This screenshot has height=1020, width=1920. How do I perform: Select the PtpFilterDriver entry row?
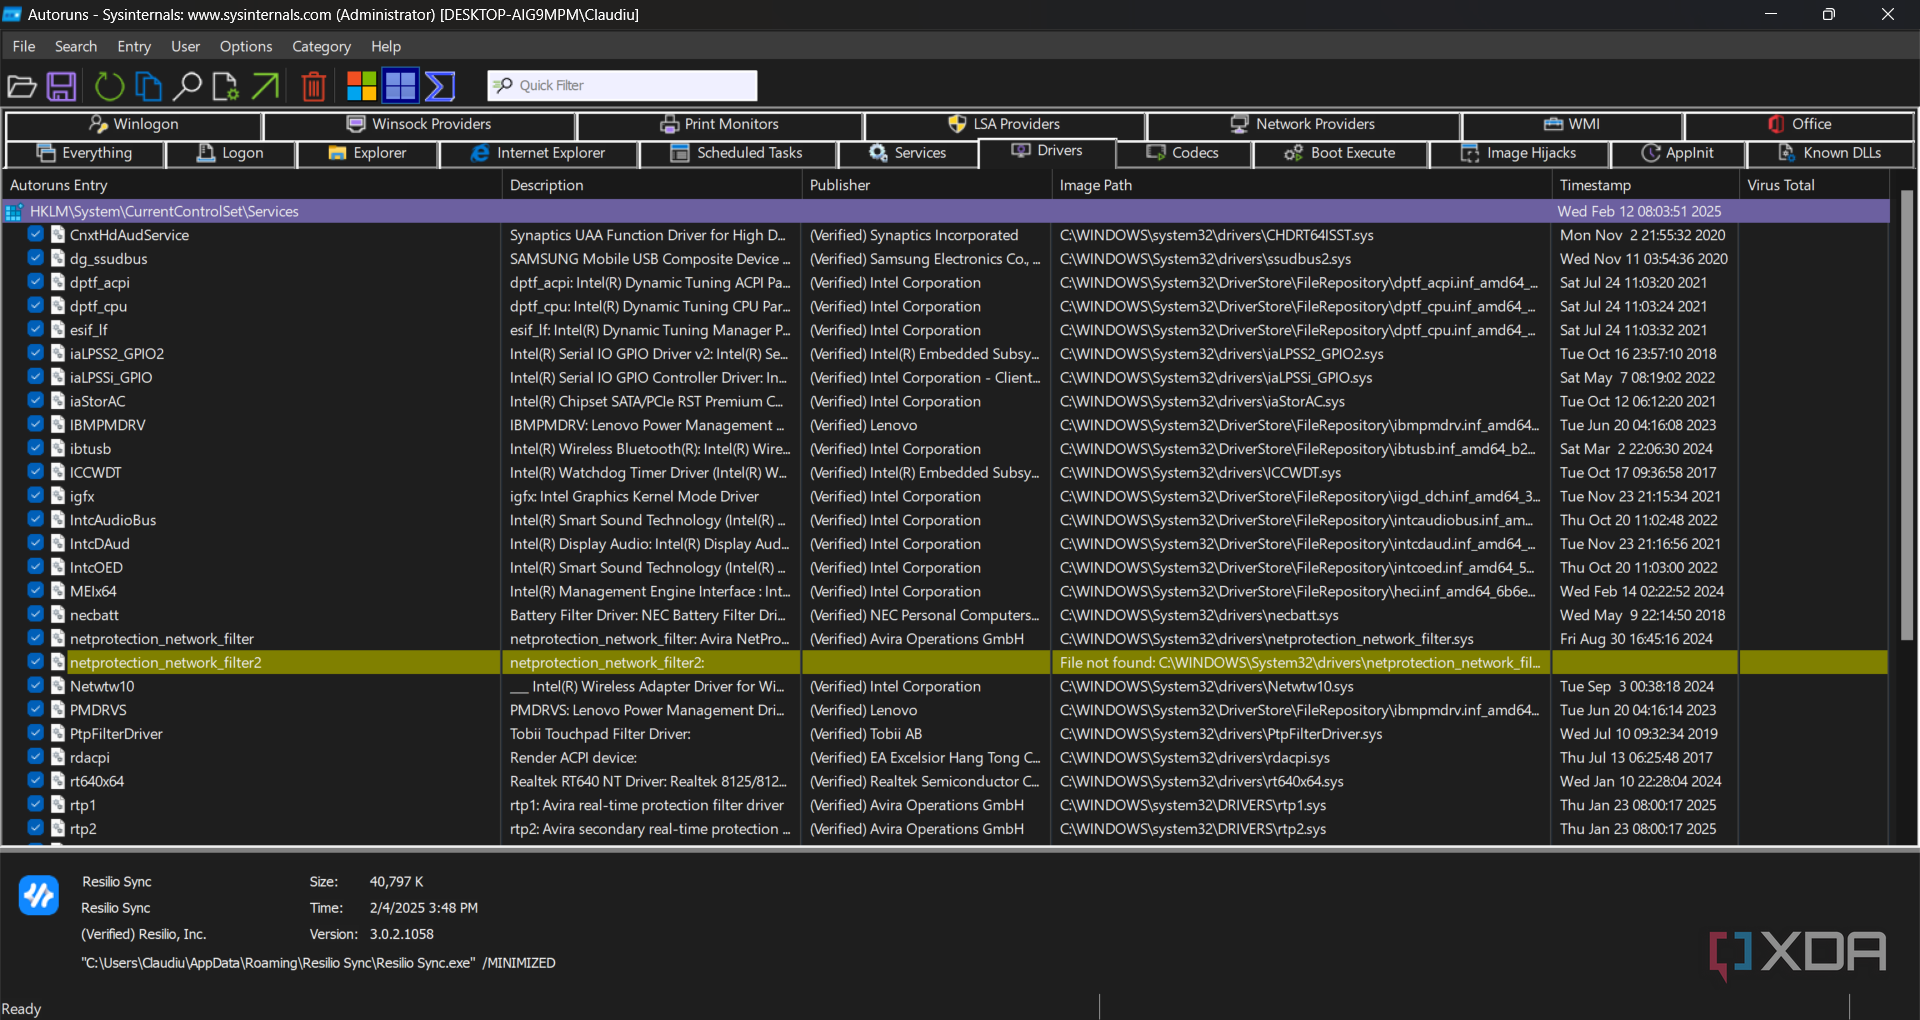point(945,734)
